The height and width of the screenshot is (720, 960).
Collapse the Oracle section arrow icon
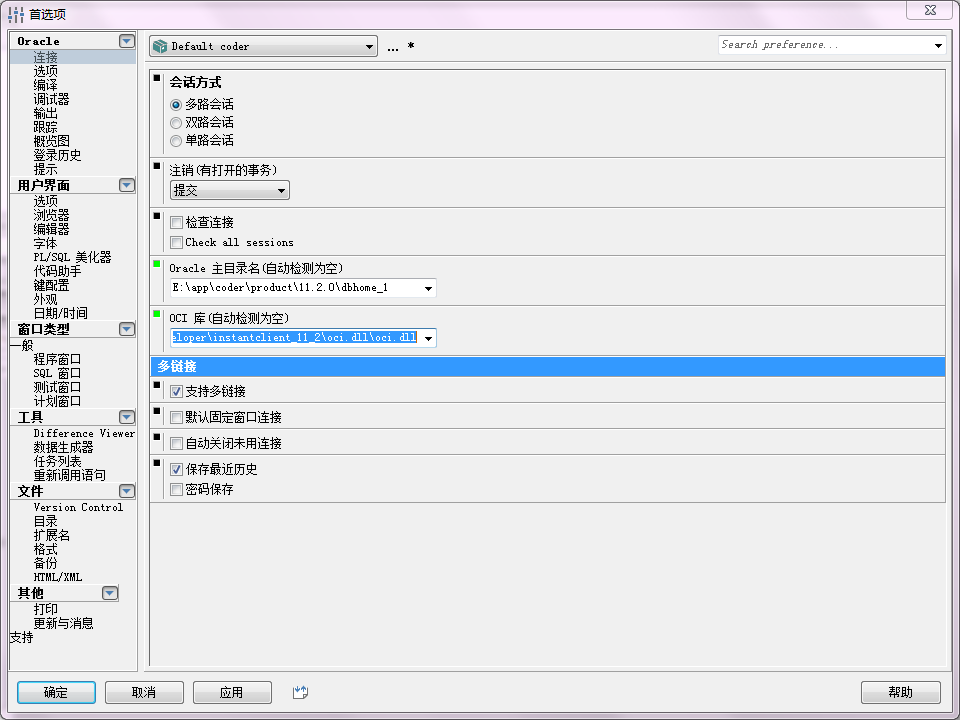pyautogui.click(x=127, y=41)
